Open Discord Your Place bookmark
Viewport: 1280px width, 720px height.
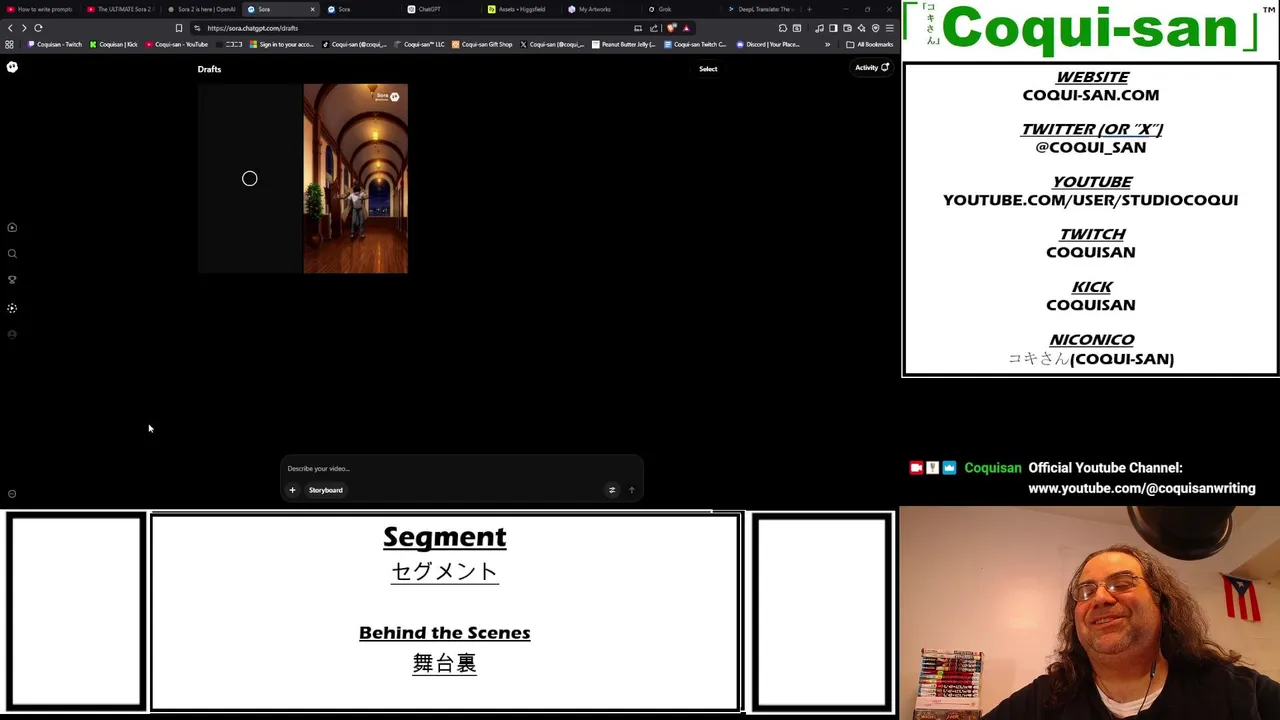point(769,44)
